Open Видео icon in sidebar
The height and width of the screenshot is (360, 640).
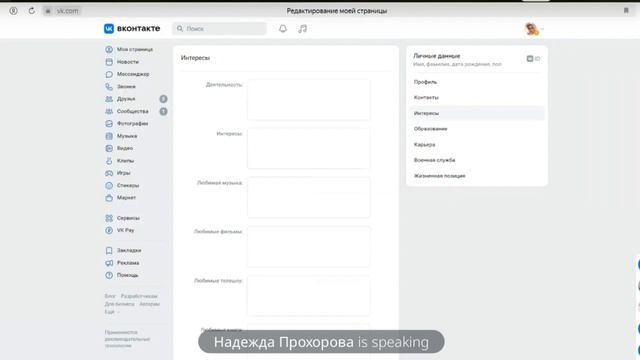pyautogui.click(x=109, y=148)
